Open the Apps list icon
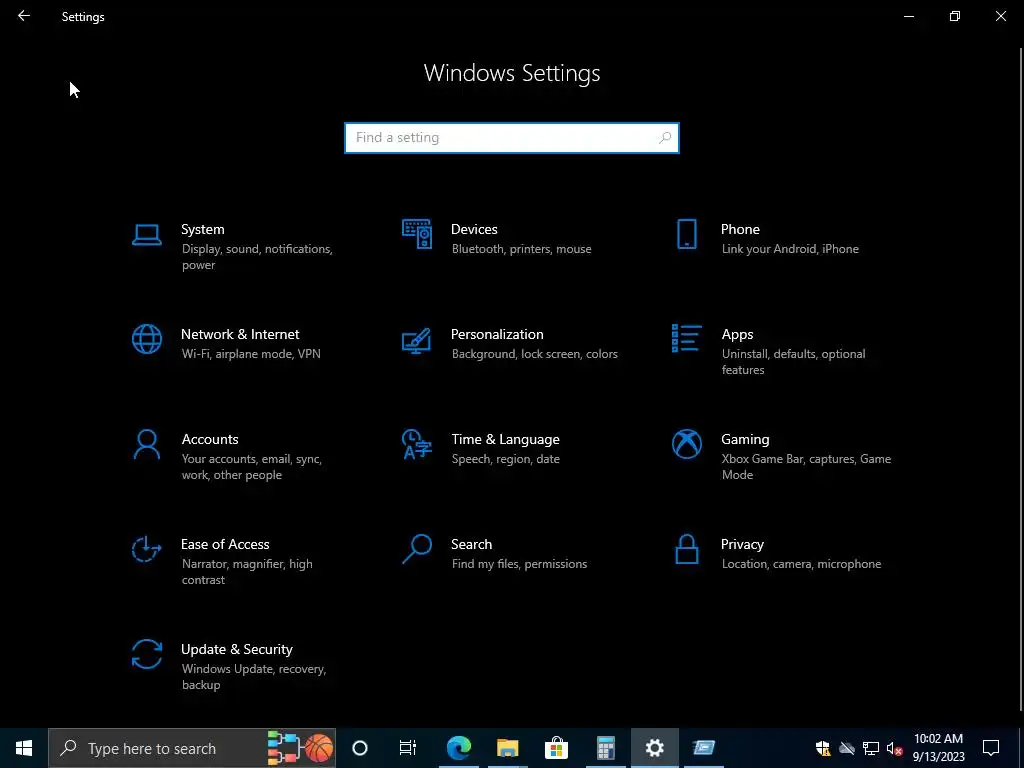Screen dimensions: 1024x768 click(686, 338)
